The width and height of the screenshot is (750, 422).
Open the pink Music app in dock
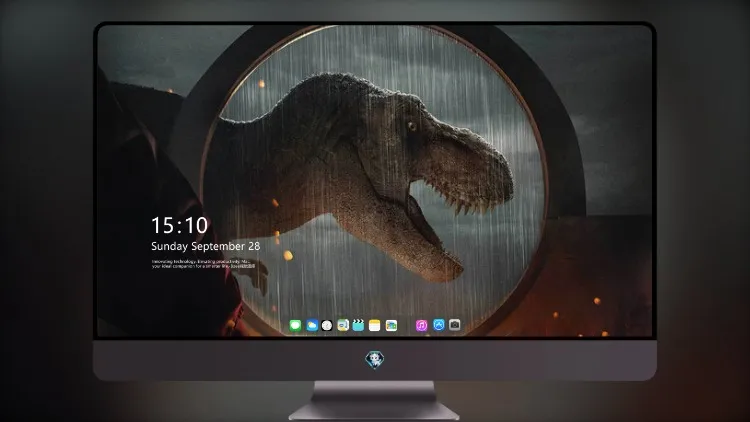421,326
